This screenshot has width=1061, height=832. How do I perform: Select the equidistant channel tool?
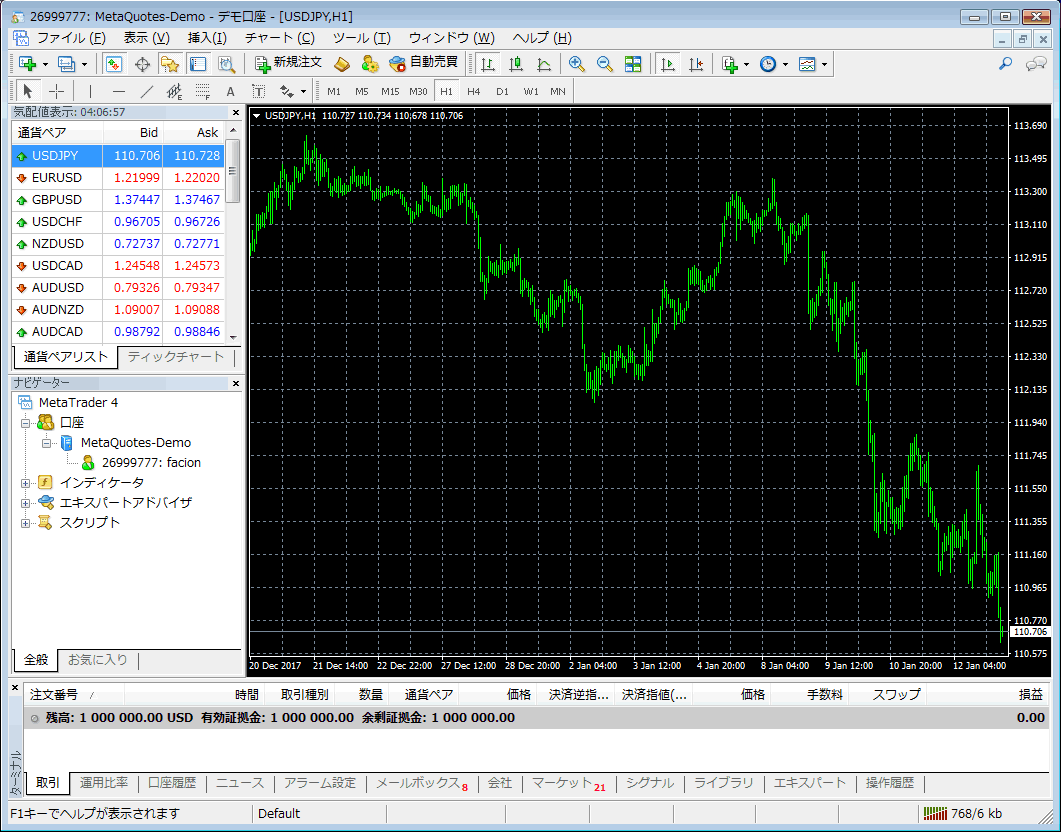(175, 91)
